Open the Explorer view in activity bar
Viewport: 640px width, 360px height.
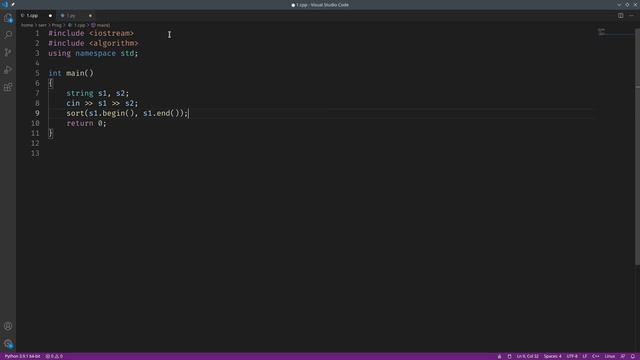coord(8,18)
